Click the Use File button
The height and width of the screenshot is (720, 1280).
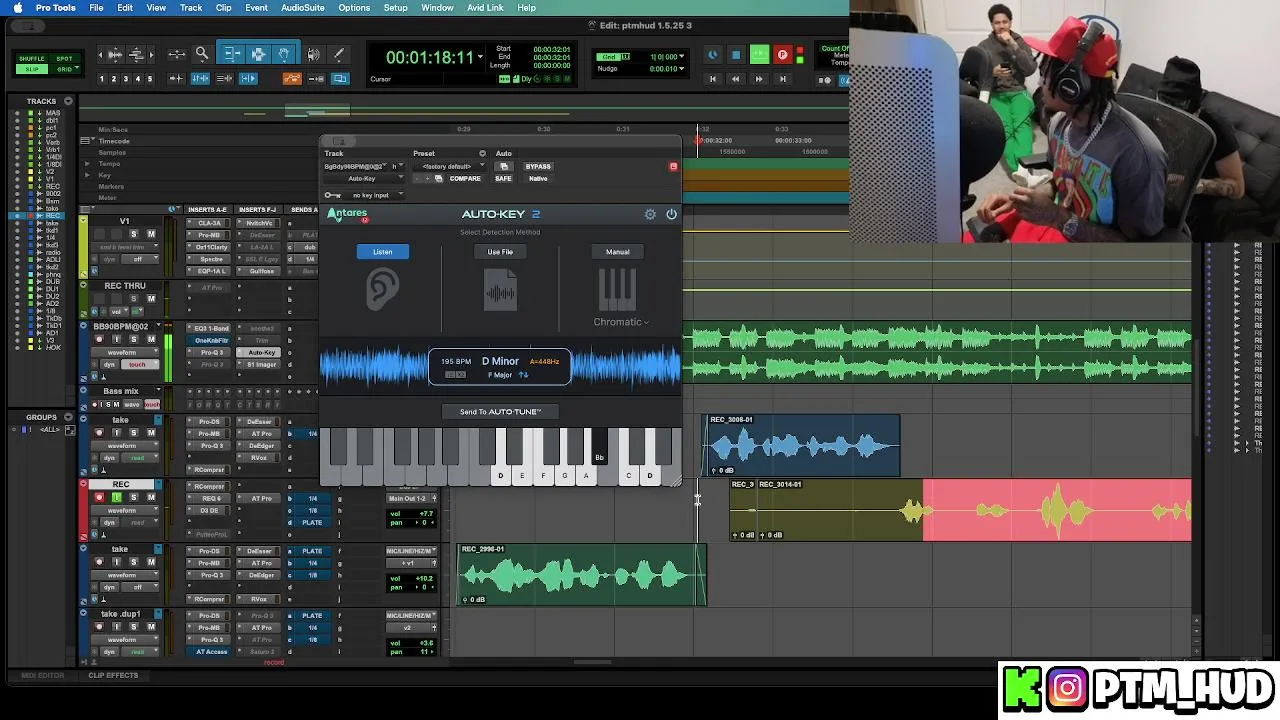coord(500,252)
